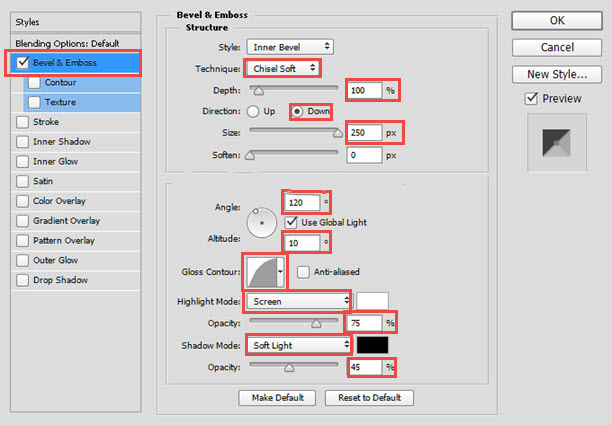Enable the Drop Shadow checkbox
Screen dimensions: 612x425
[23, 280]
